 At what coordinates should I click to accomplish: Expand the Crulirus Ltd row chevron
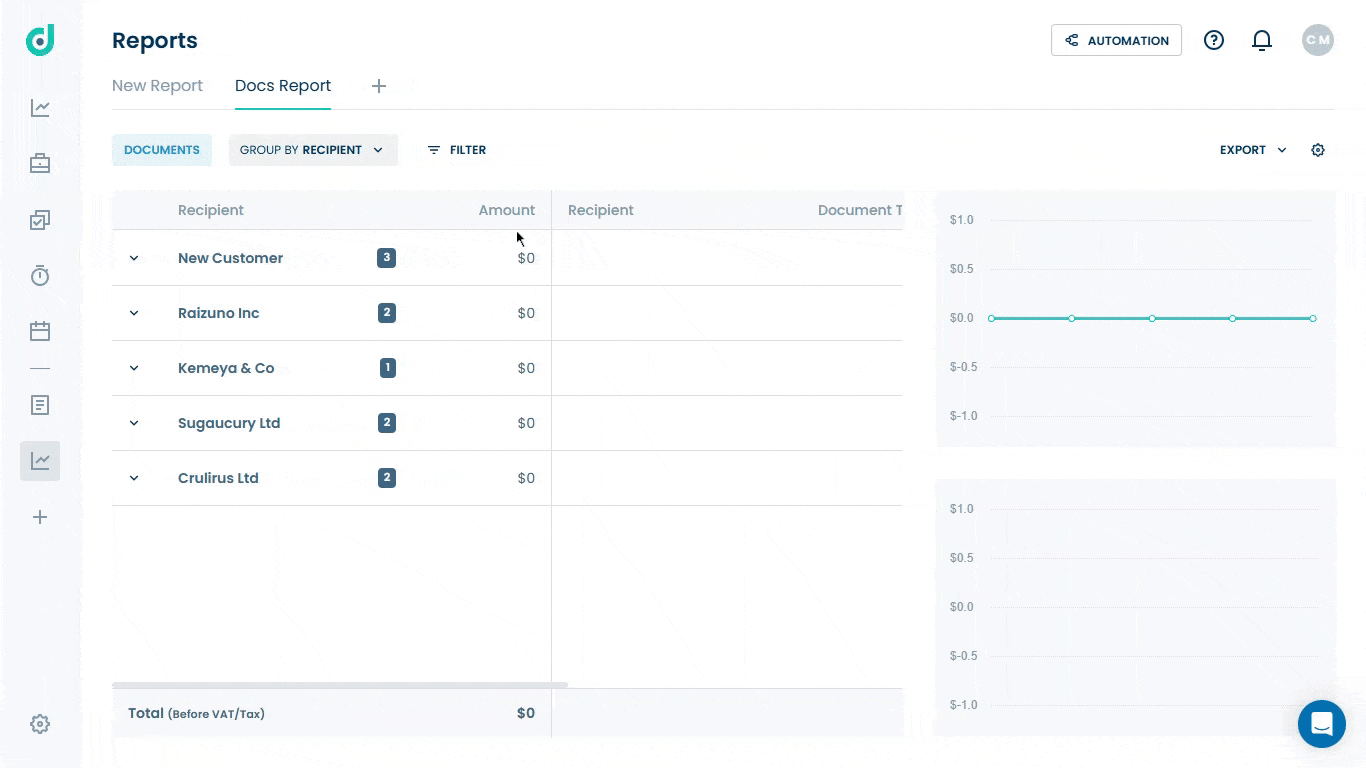pos(134,478)
